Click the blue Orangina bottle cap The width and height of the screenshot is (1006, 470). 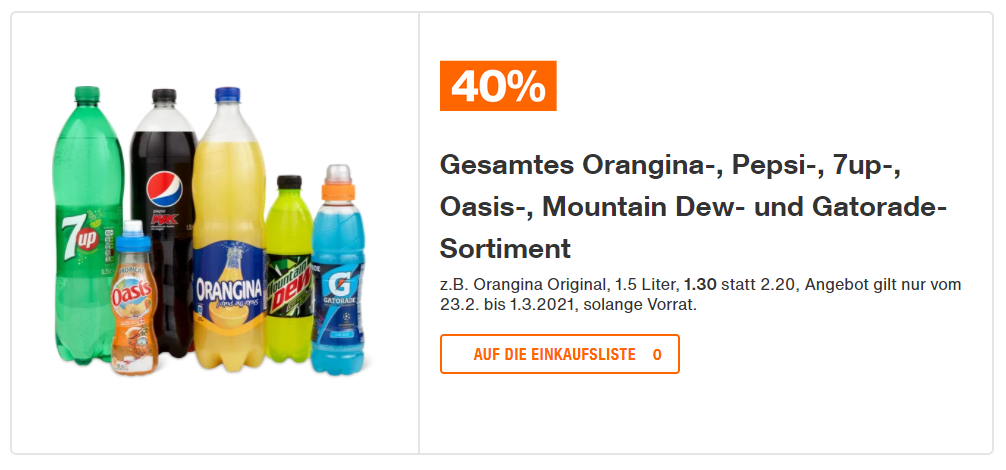click(228, 96)
